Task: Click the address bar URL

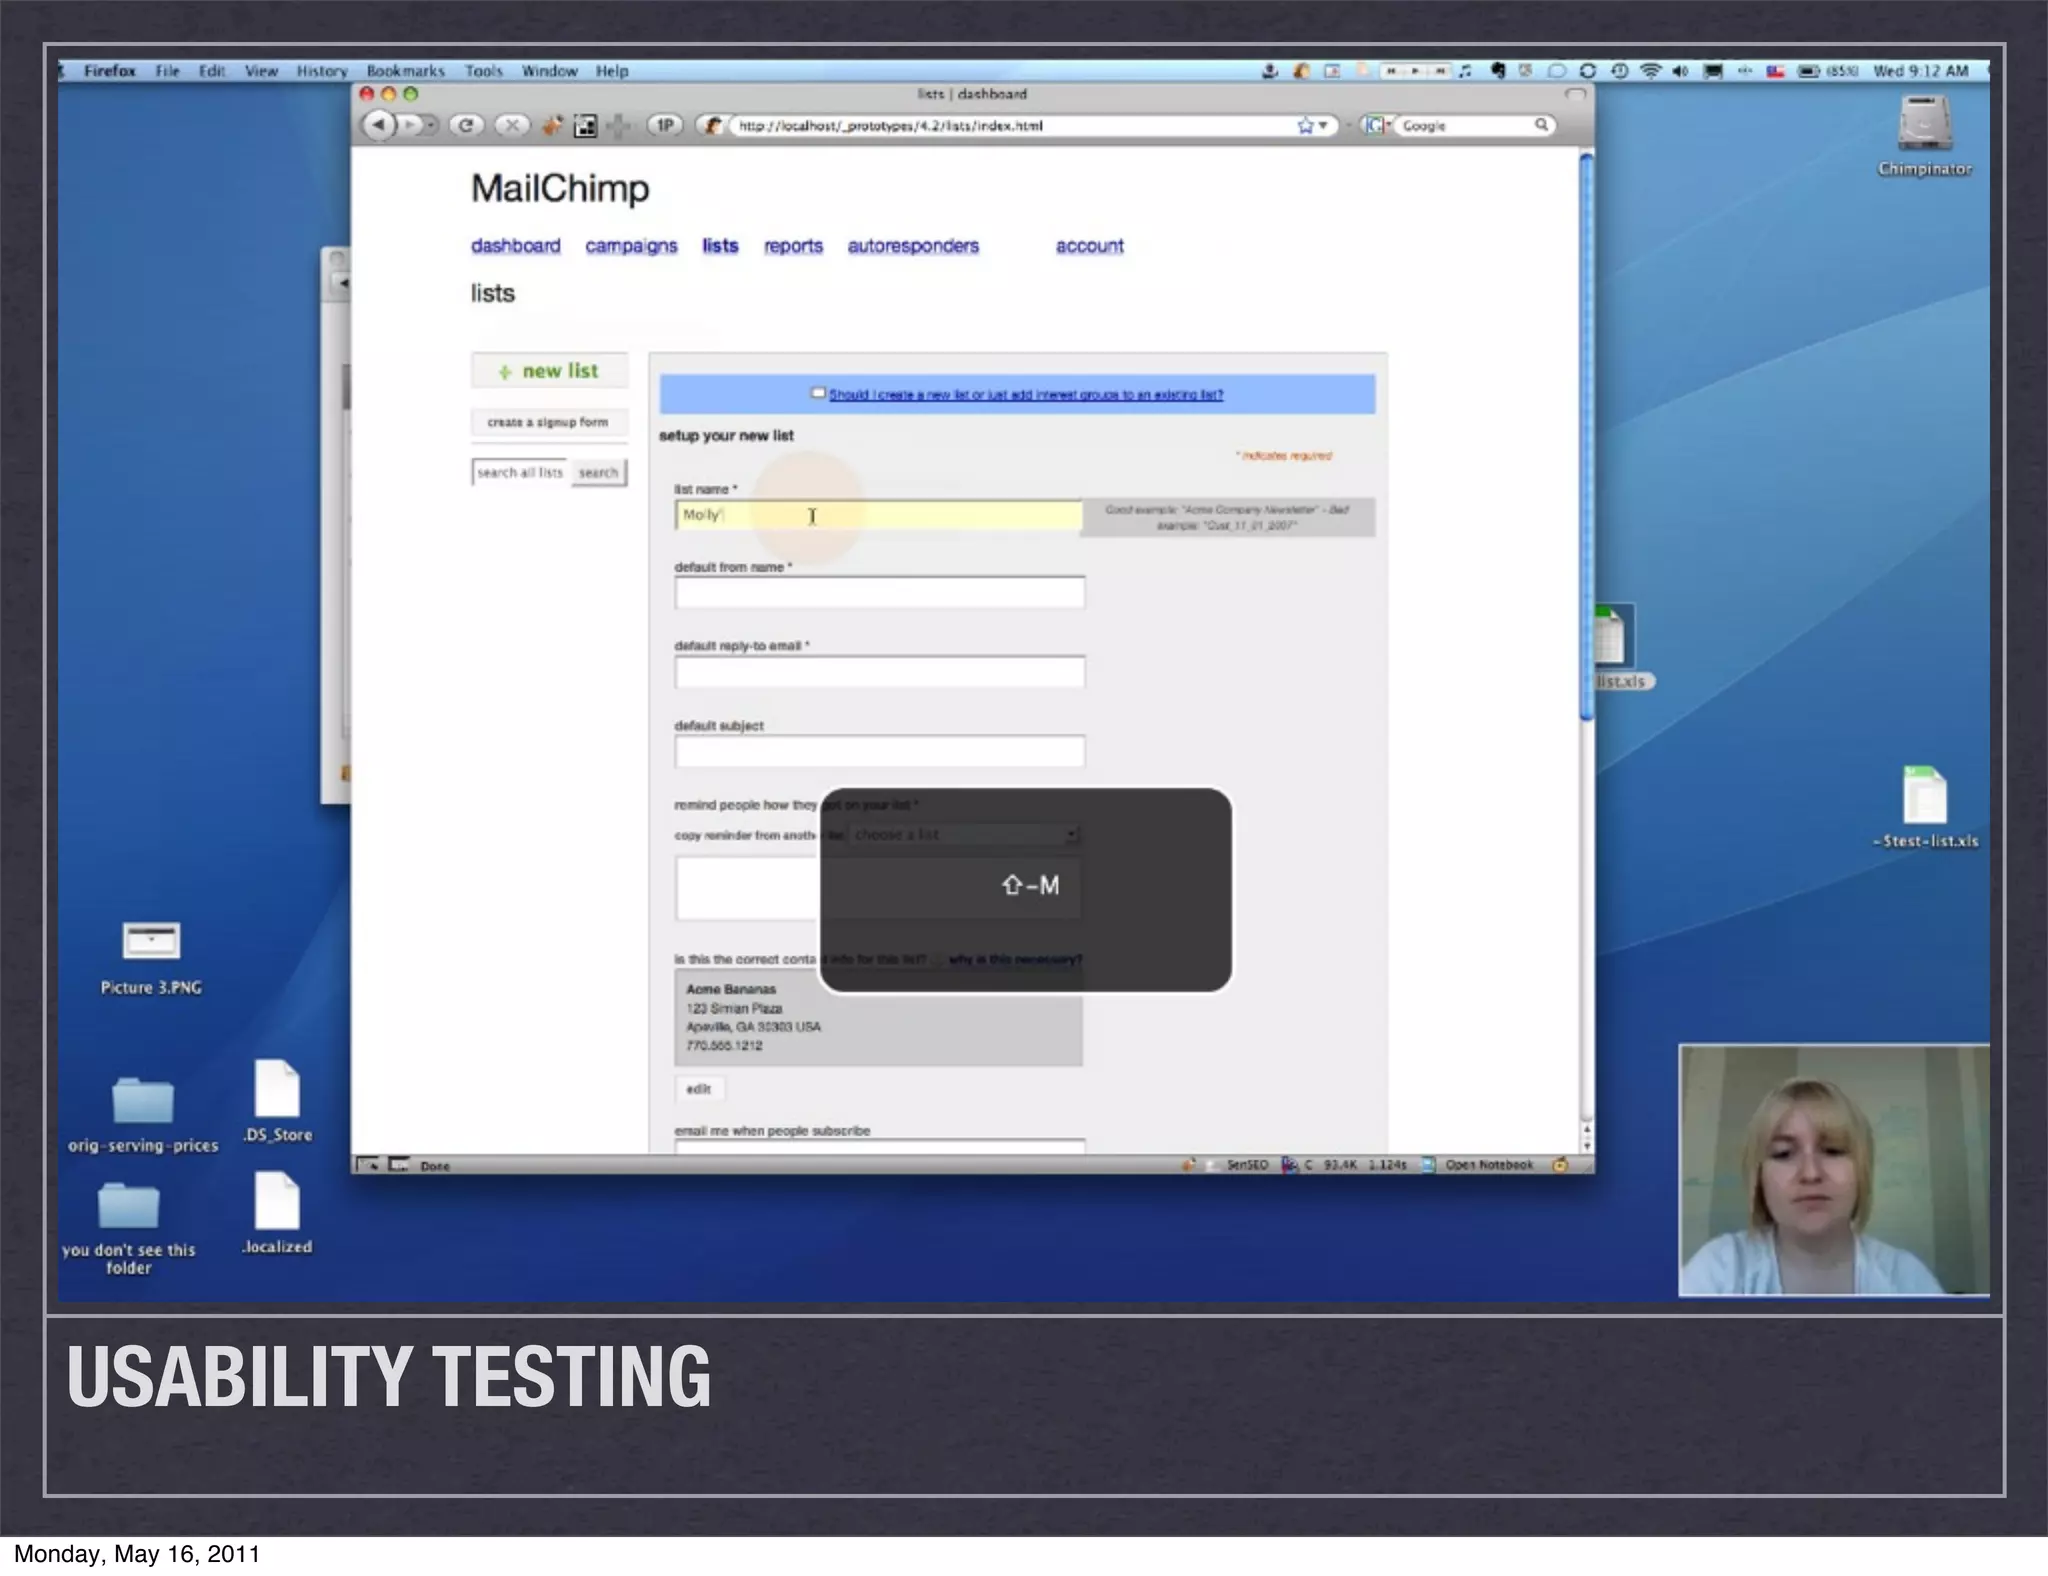Action: [x=890, y=126]
